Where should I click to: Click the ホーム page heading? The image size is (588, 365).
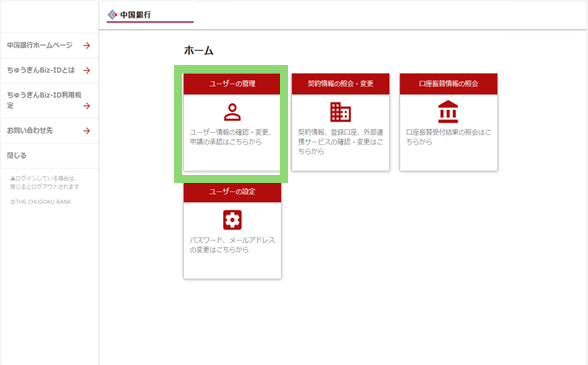pos(199,50)
